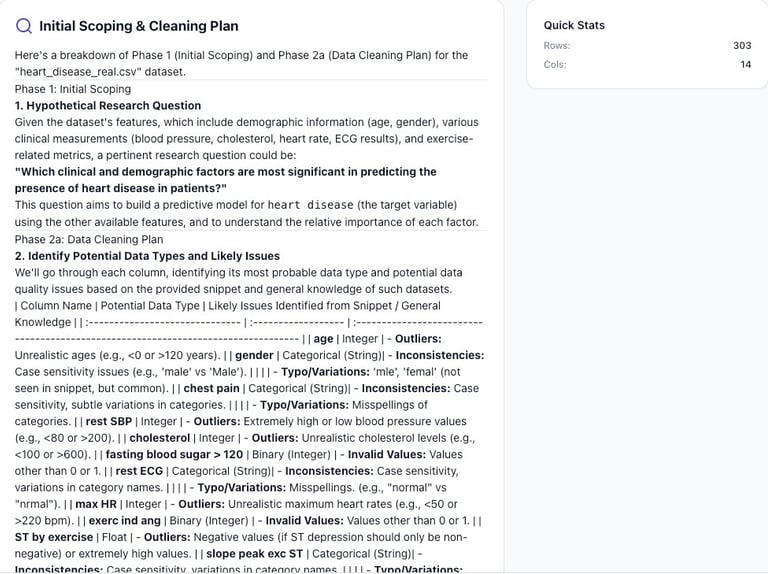Screen dimensions: 768x574
Task: Click the magnifier icon beside the plan title
Action: 24,26
